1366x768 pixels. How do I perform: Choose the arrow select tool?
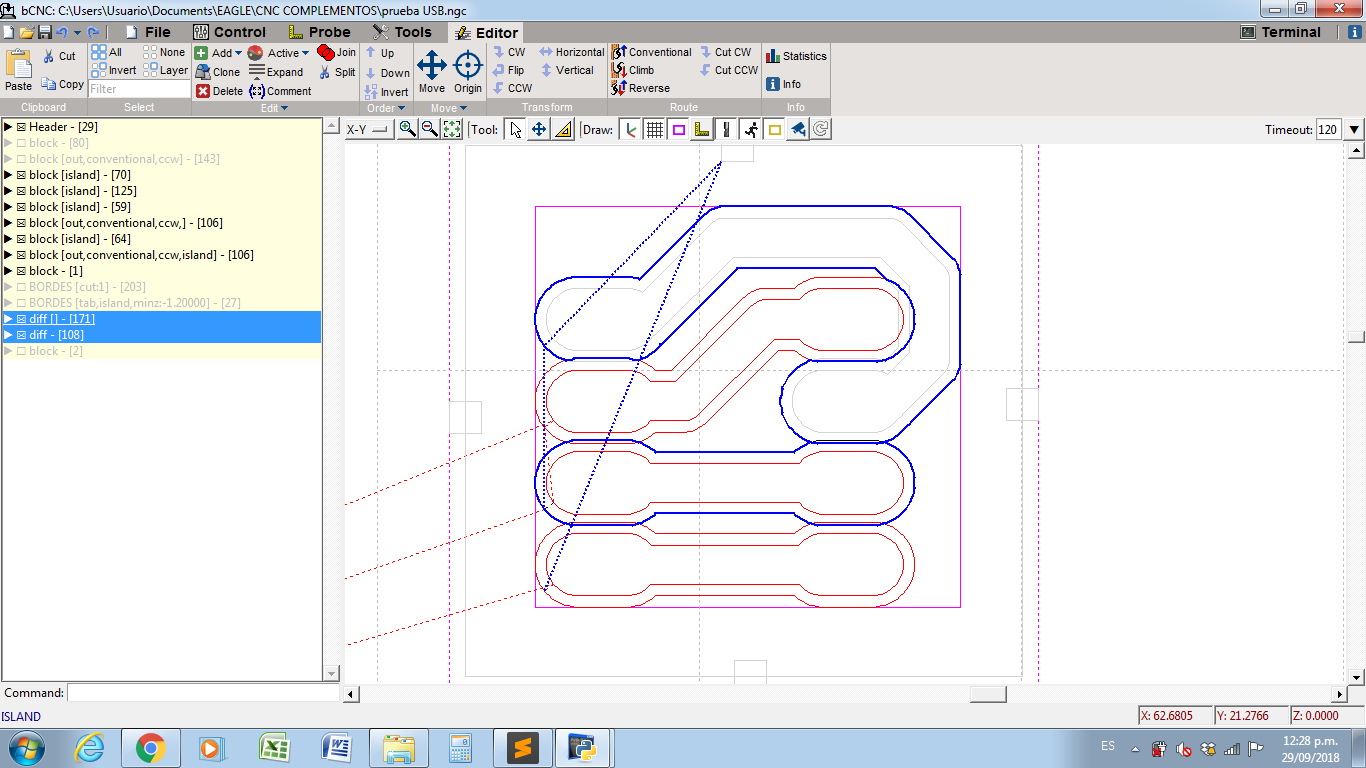[515, 129]
